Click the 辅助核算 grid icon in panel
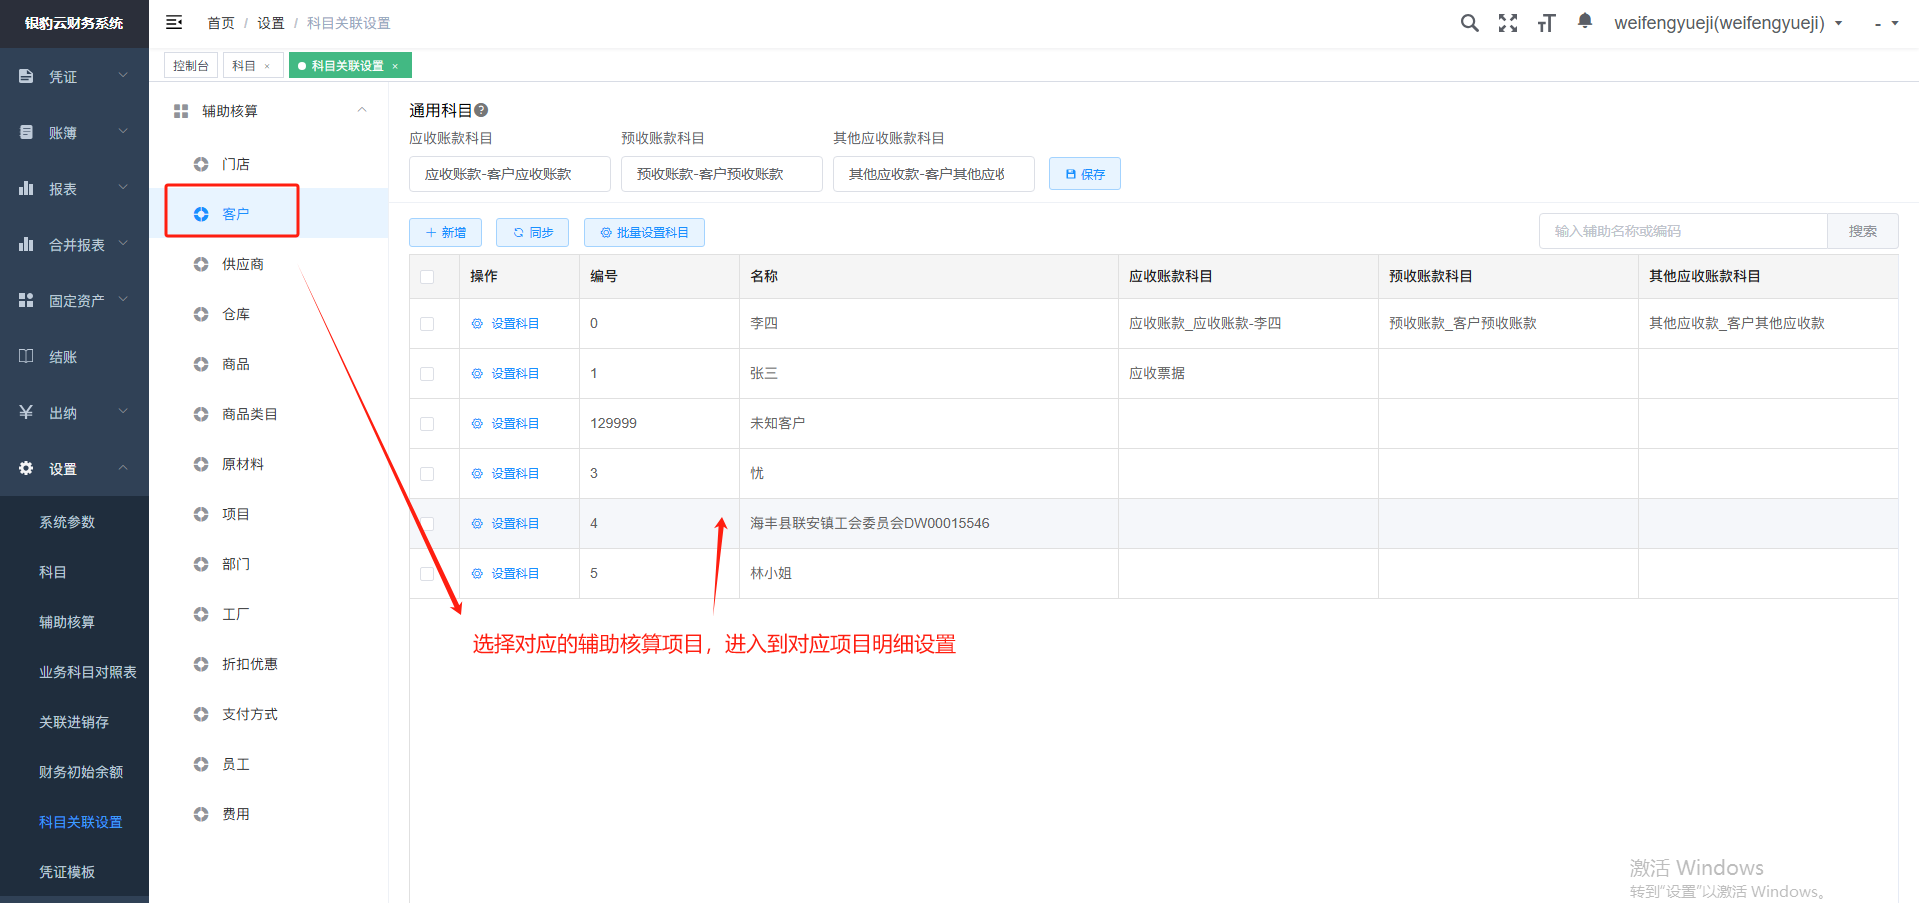 tap(181, 111)
